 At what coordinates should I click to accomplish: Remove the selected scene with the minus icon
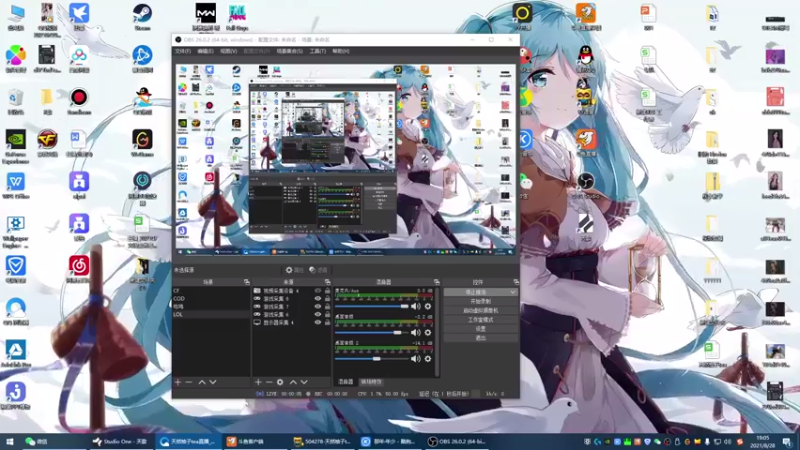pyautogui.click(x=189, y=382)
